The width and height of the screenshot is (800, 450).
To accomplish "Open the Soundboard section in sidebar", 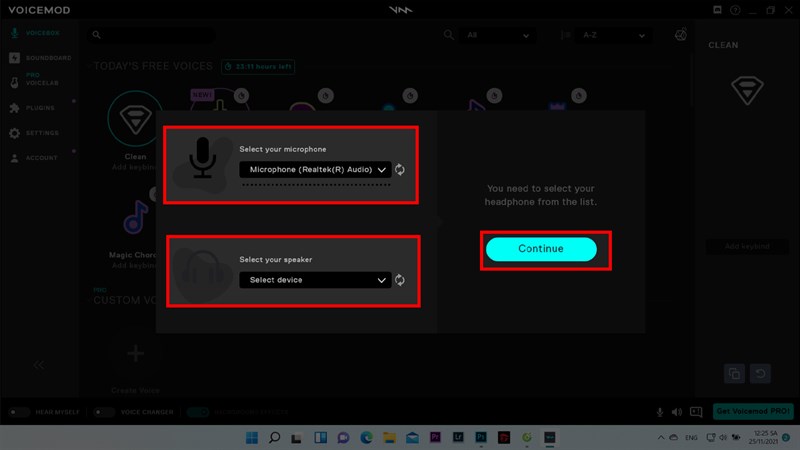I will point(40,58).
